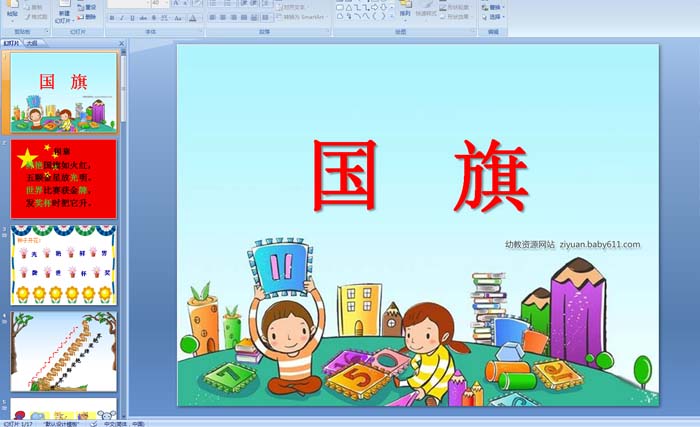Toggle text shadow formatting
Image resolution: width=700 pixels, height=427 pixels.
(154, 18)
